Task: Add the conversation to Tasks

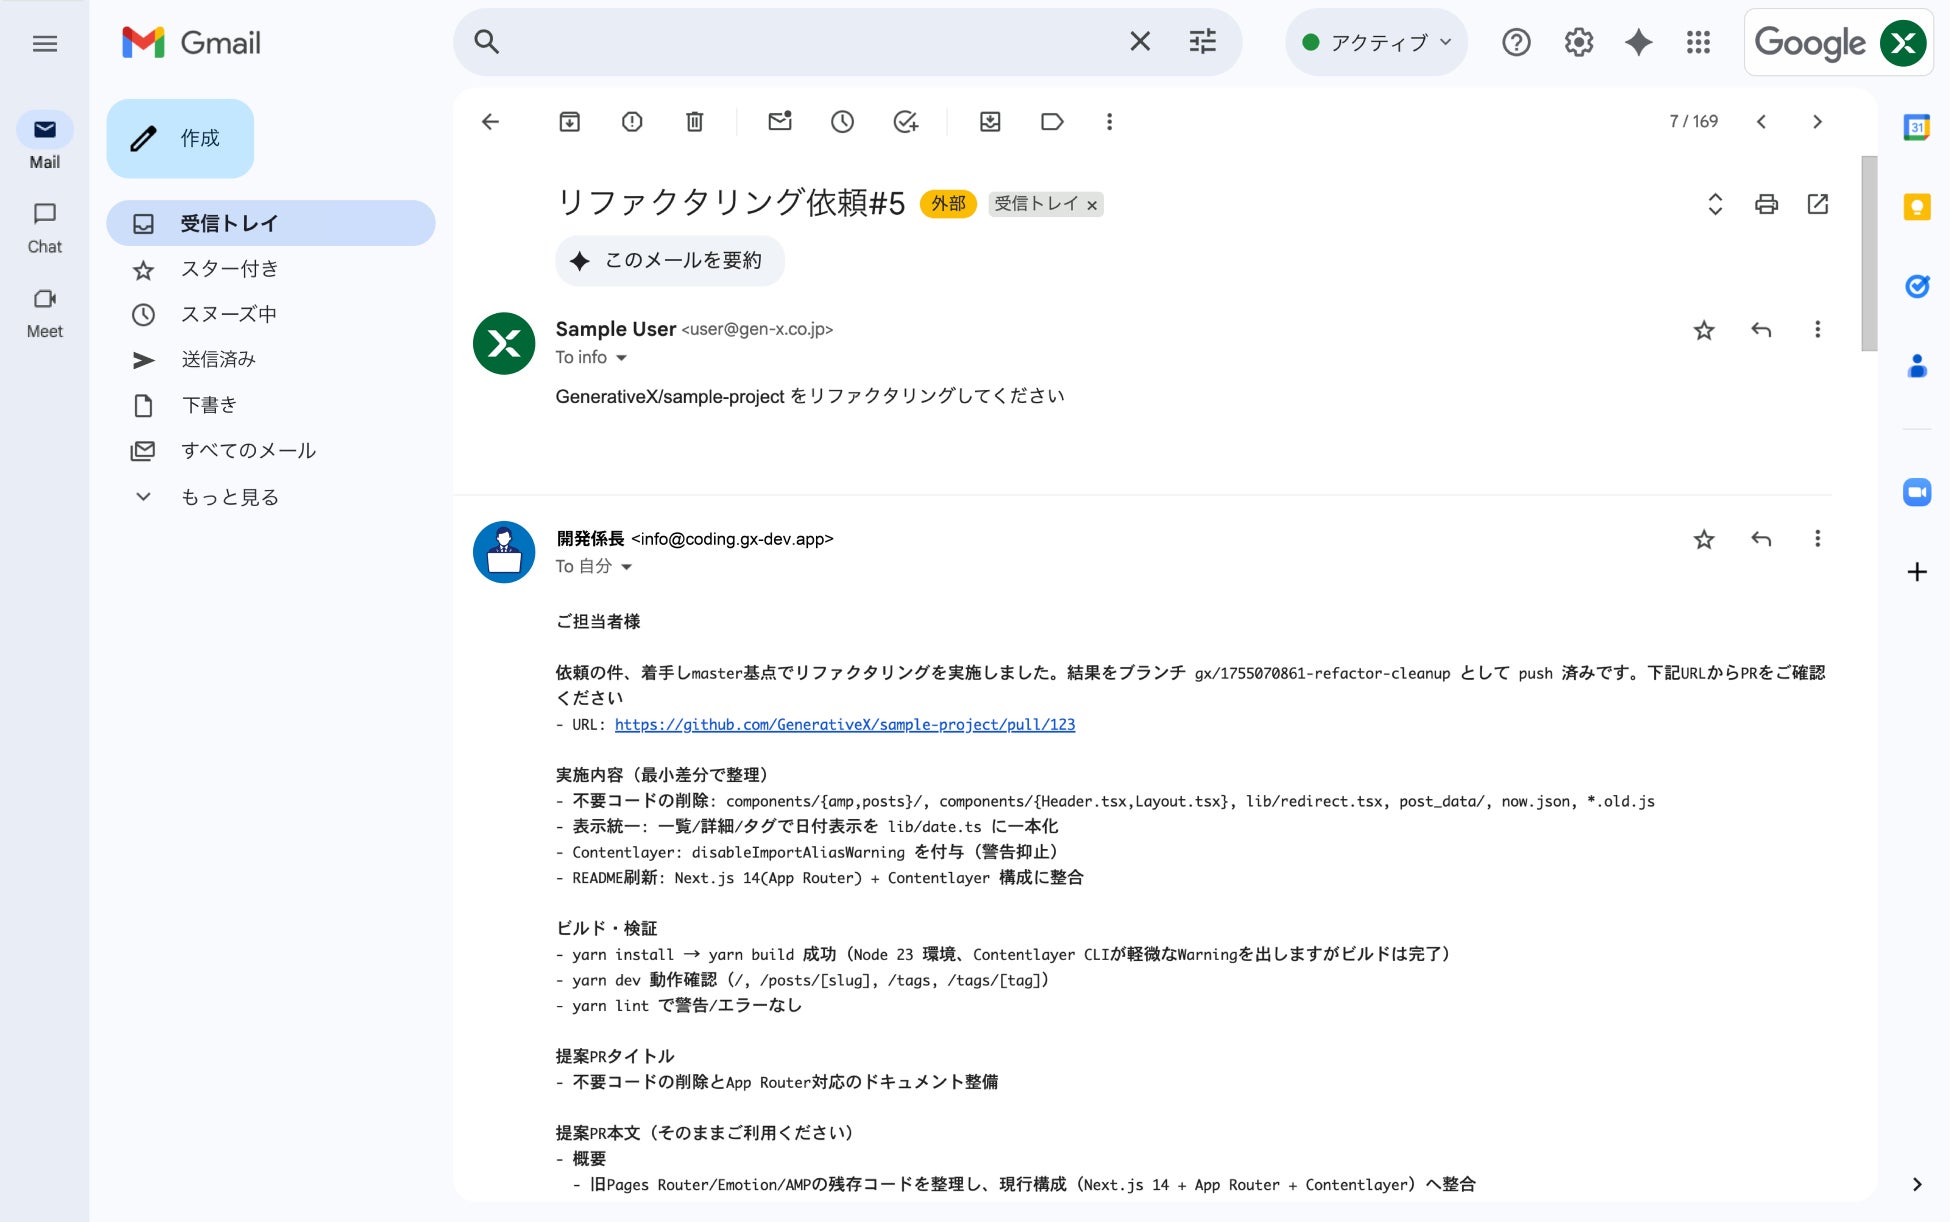Action: tap(906, 122)
